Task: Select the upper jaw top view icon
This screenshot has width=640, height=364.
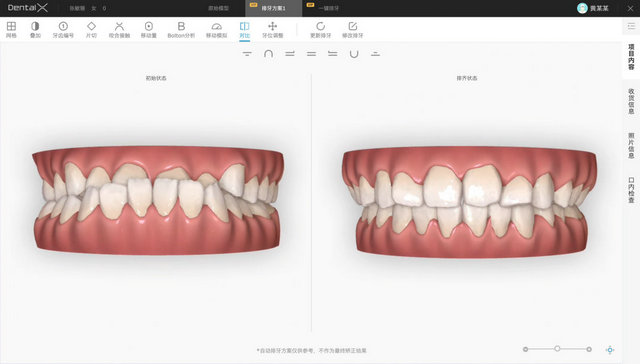Action: coord(247,53)
